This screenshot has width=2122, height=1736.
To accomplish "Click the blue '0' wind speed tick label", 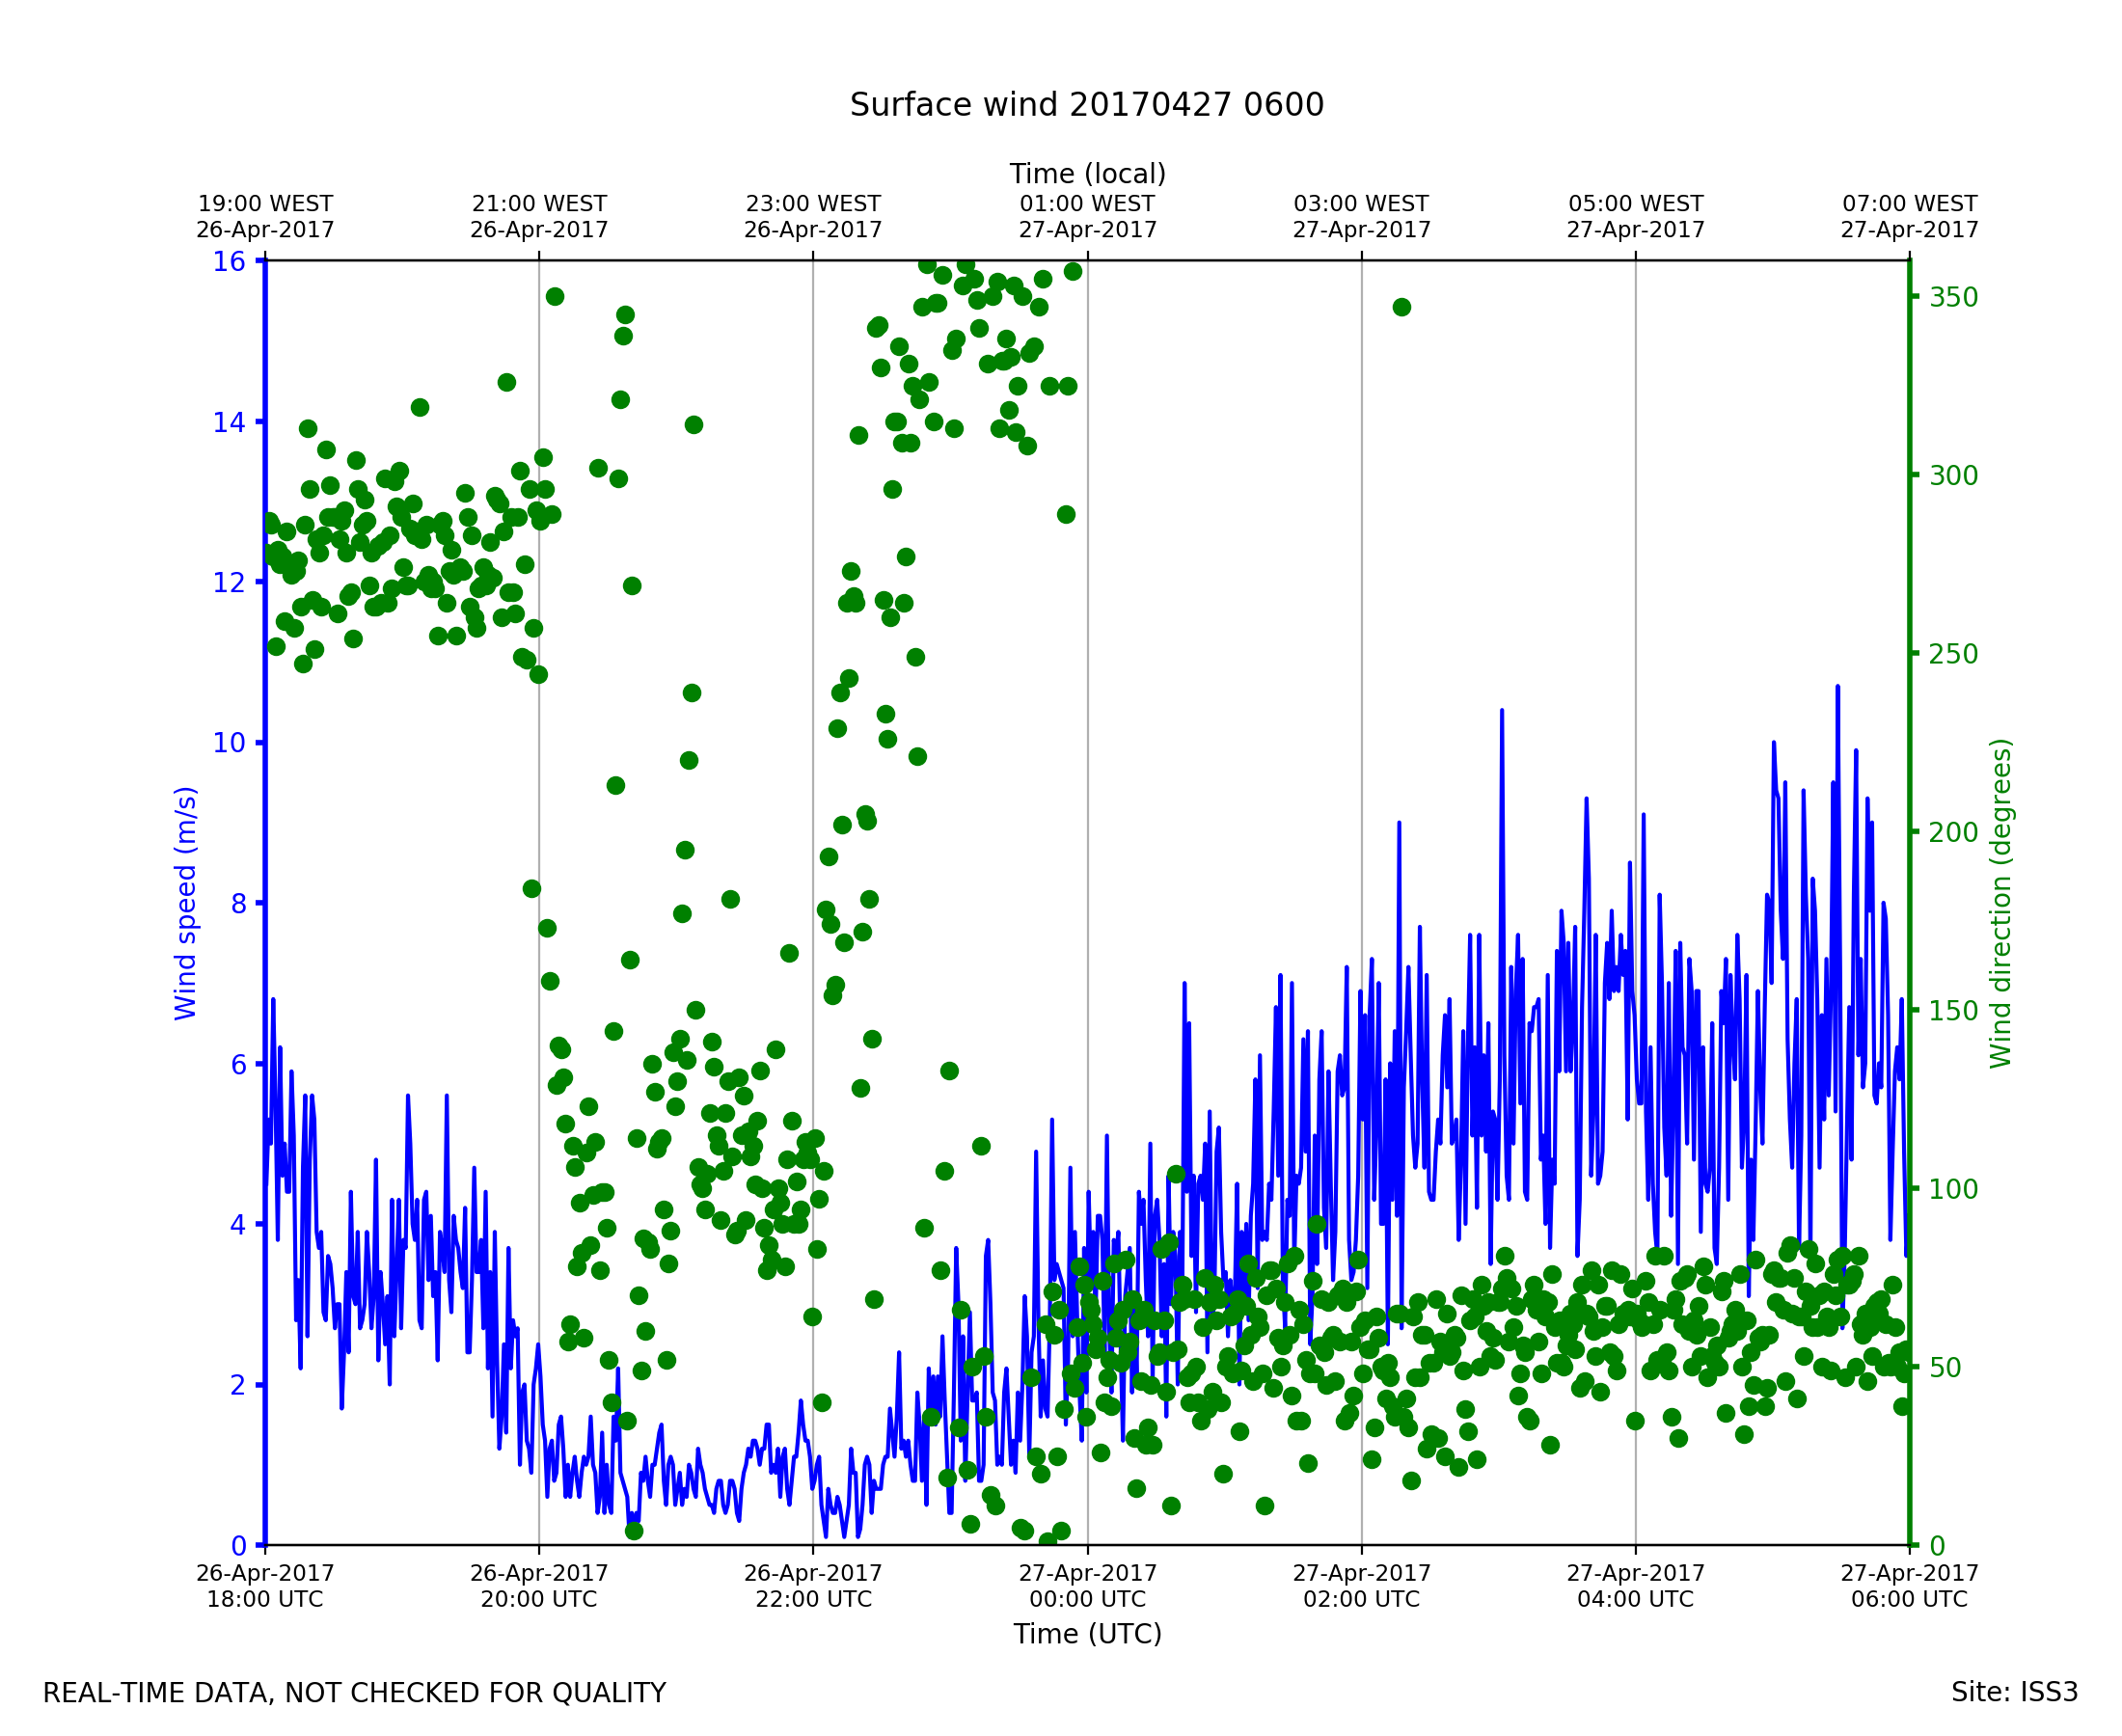I will click(x=238, y=1547).
